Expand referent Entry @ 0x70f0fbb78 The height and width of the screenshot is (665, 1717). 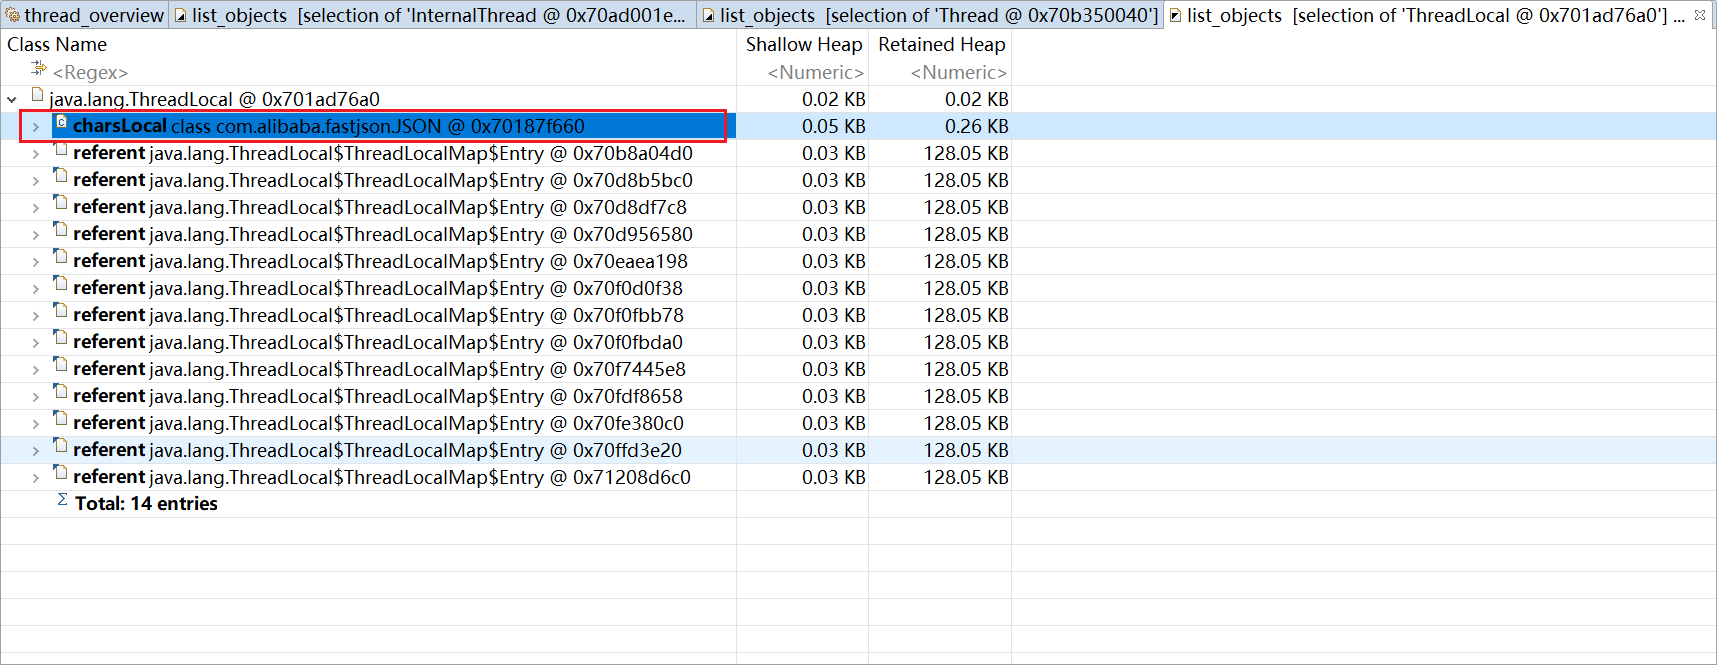[36, 316]
